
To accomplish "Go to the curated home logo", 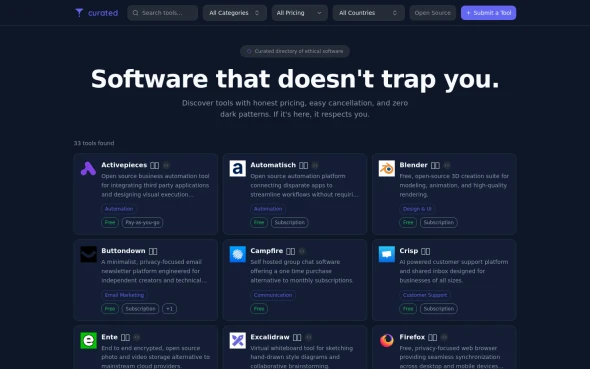I will pos(97,13).
